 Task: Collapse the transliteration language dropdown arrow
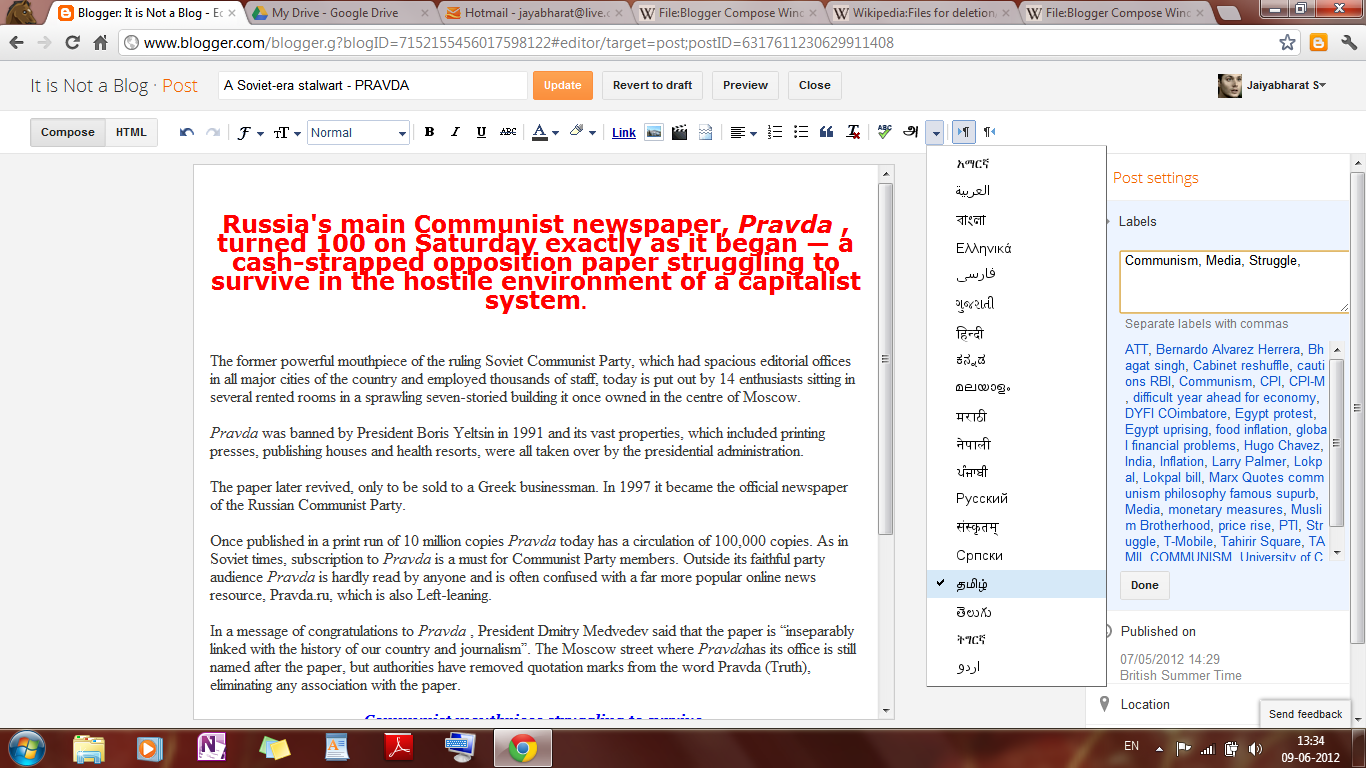pos(935,132)
